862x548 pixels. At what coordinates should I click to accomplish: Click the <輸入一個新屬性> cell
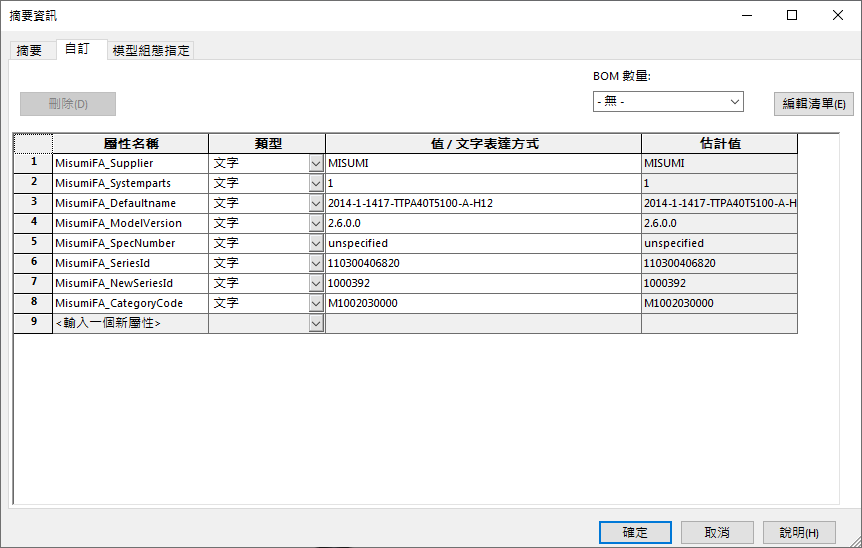(130, 323)
